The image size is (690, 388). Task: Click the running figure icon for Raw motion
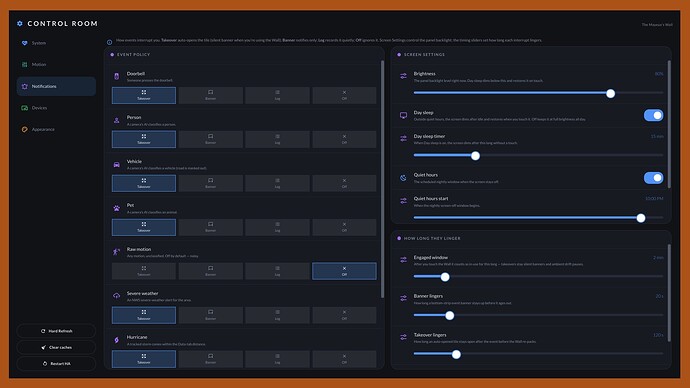pyautogui.click(x=117, y=252)
